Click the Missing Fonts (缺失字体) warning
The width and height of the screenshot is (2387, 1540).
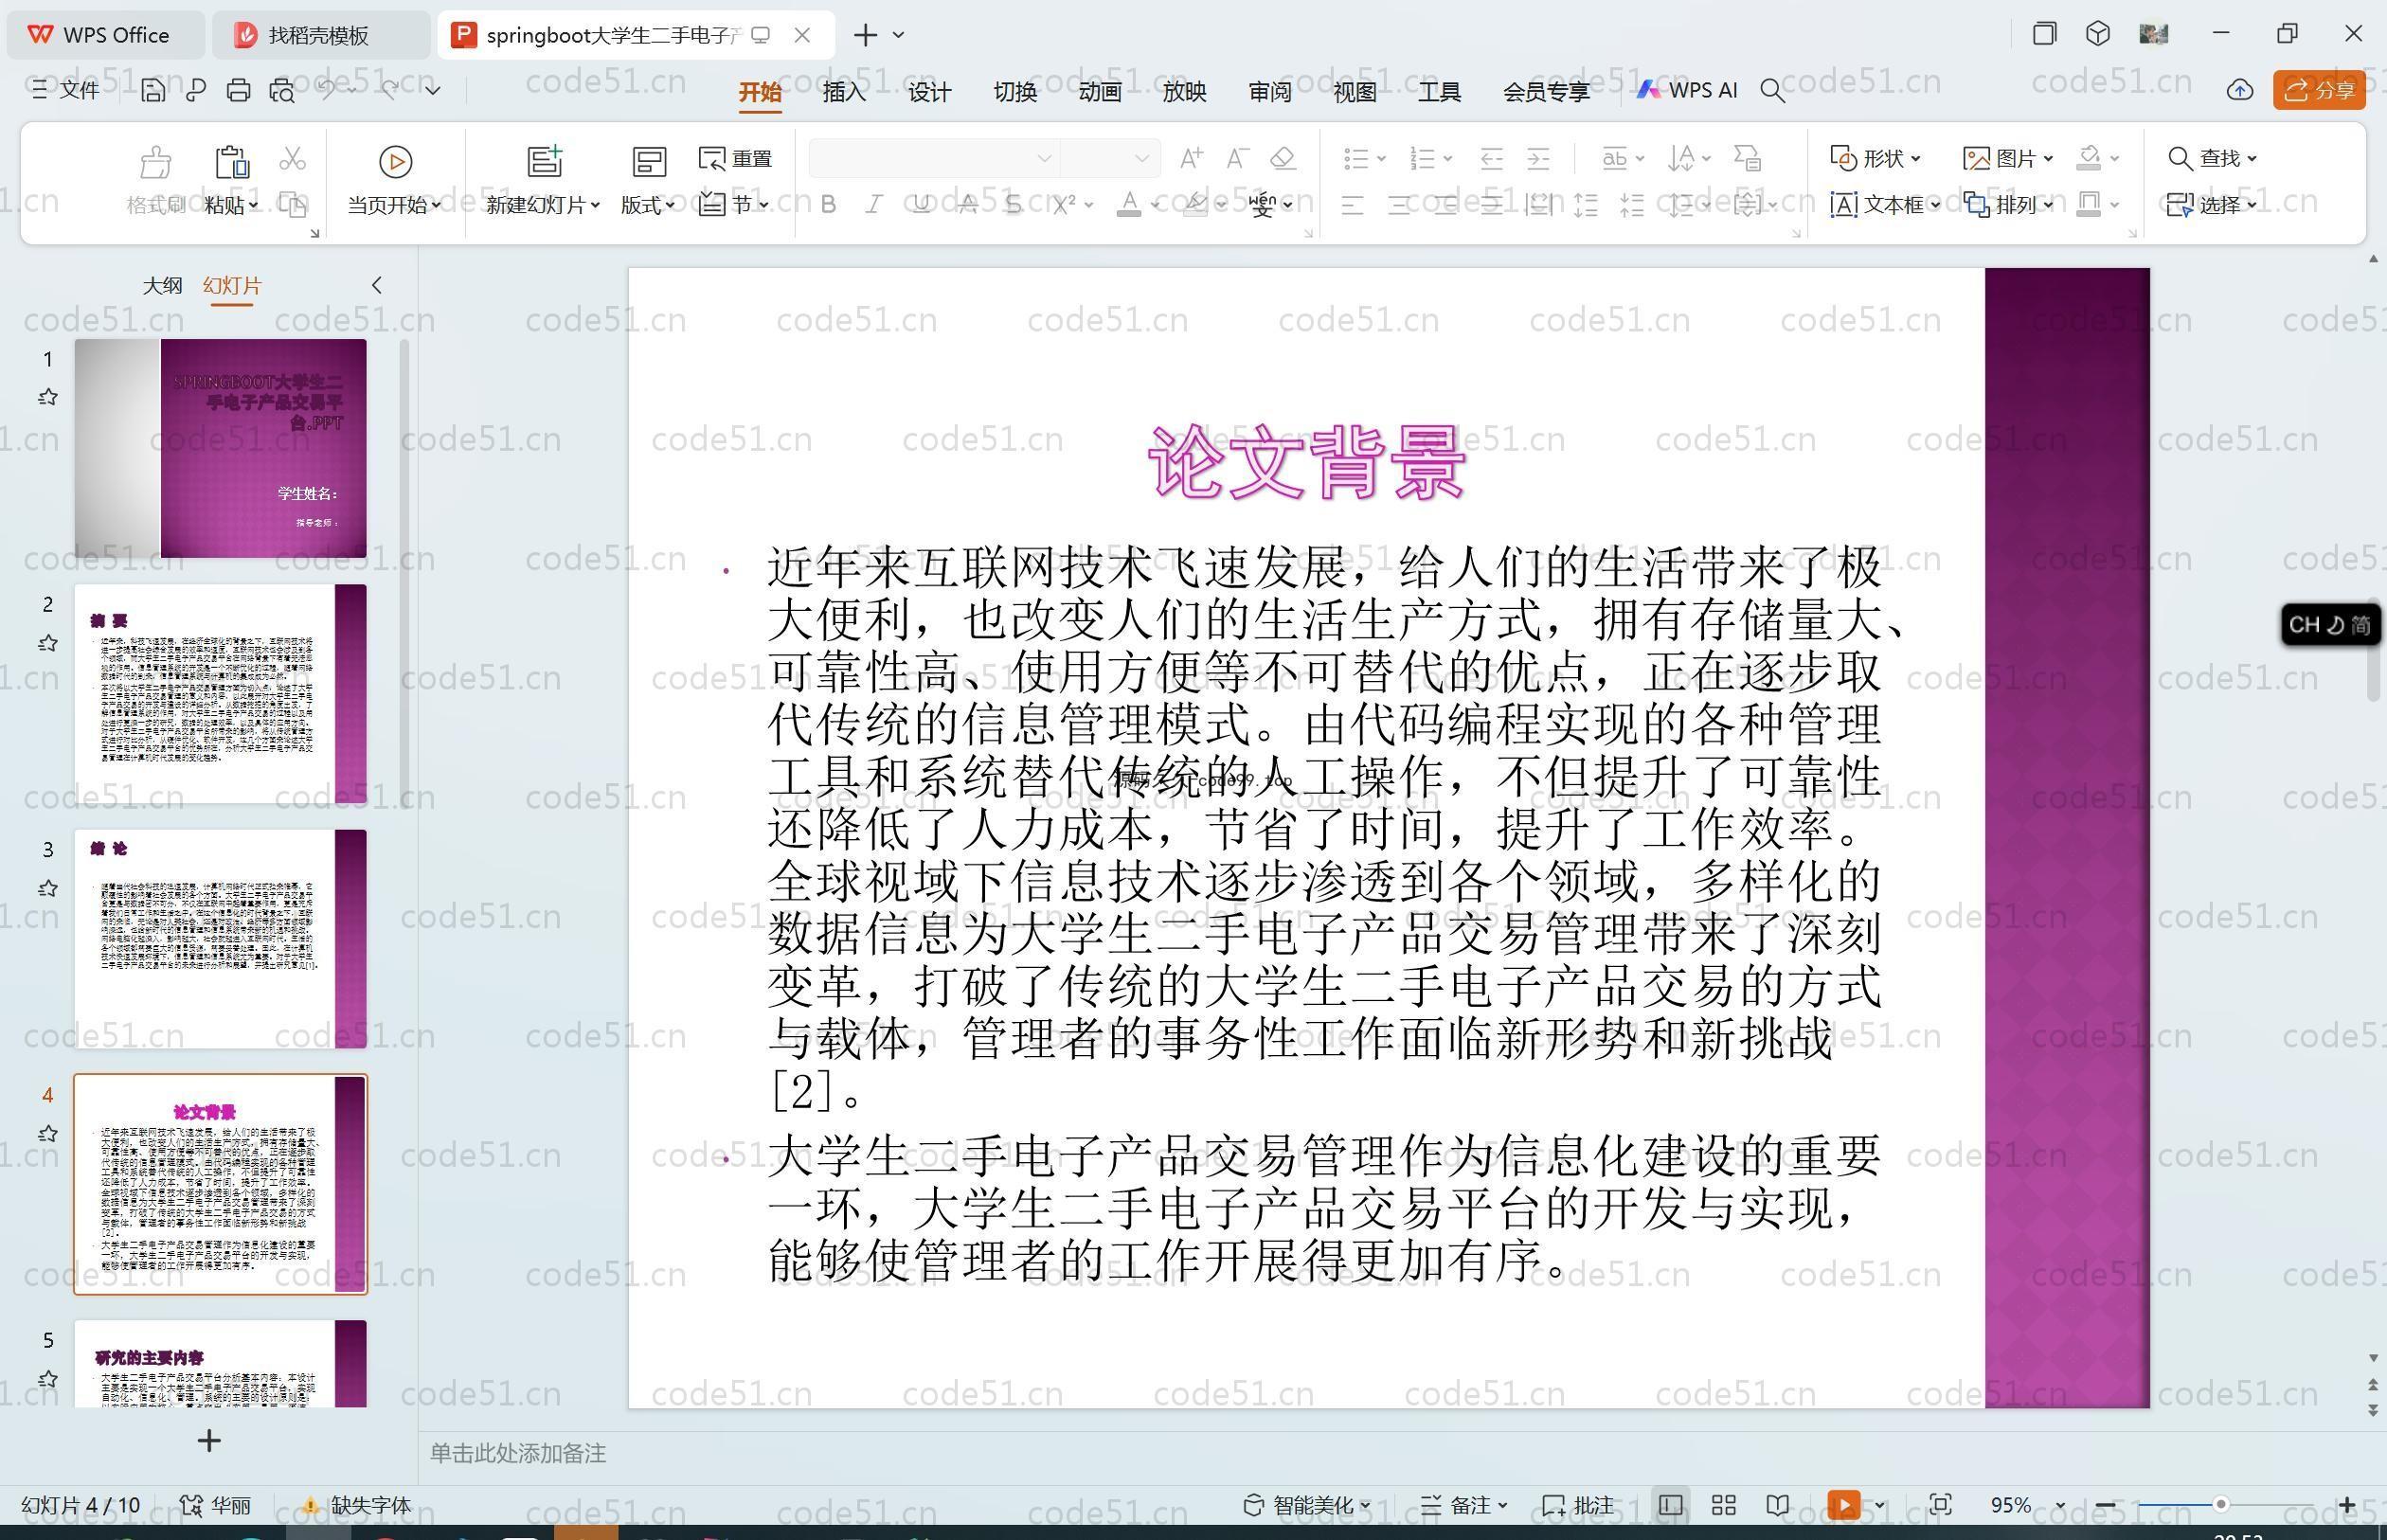tap(357, 1505)
